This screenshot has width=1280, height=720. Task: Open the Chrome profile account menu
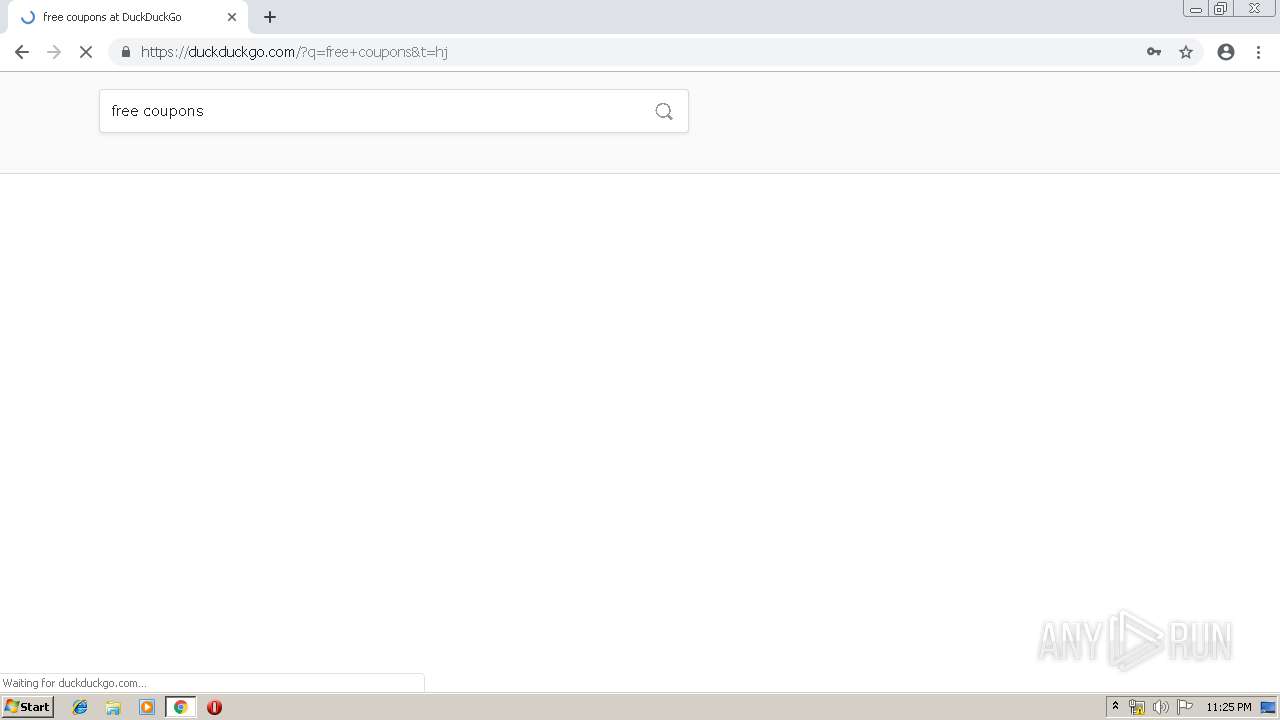click(x=1226, y=52)
